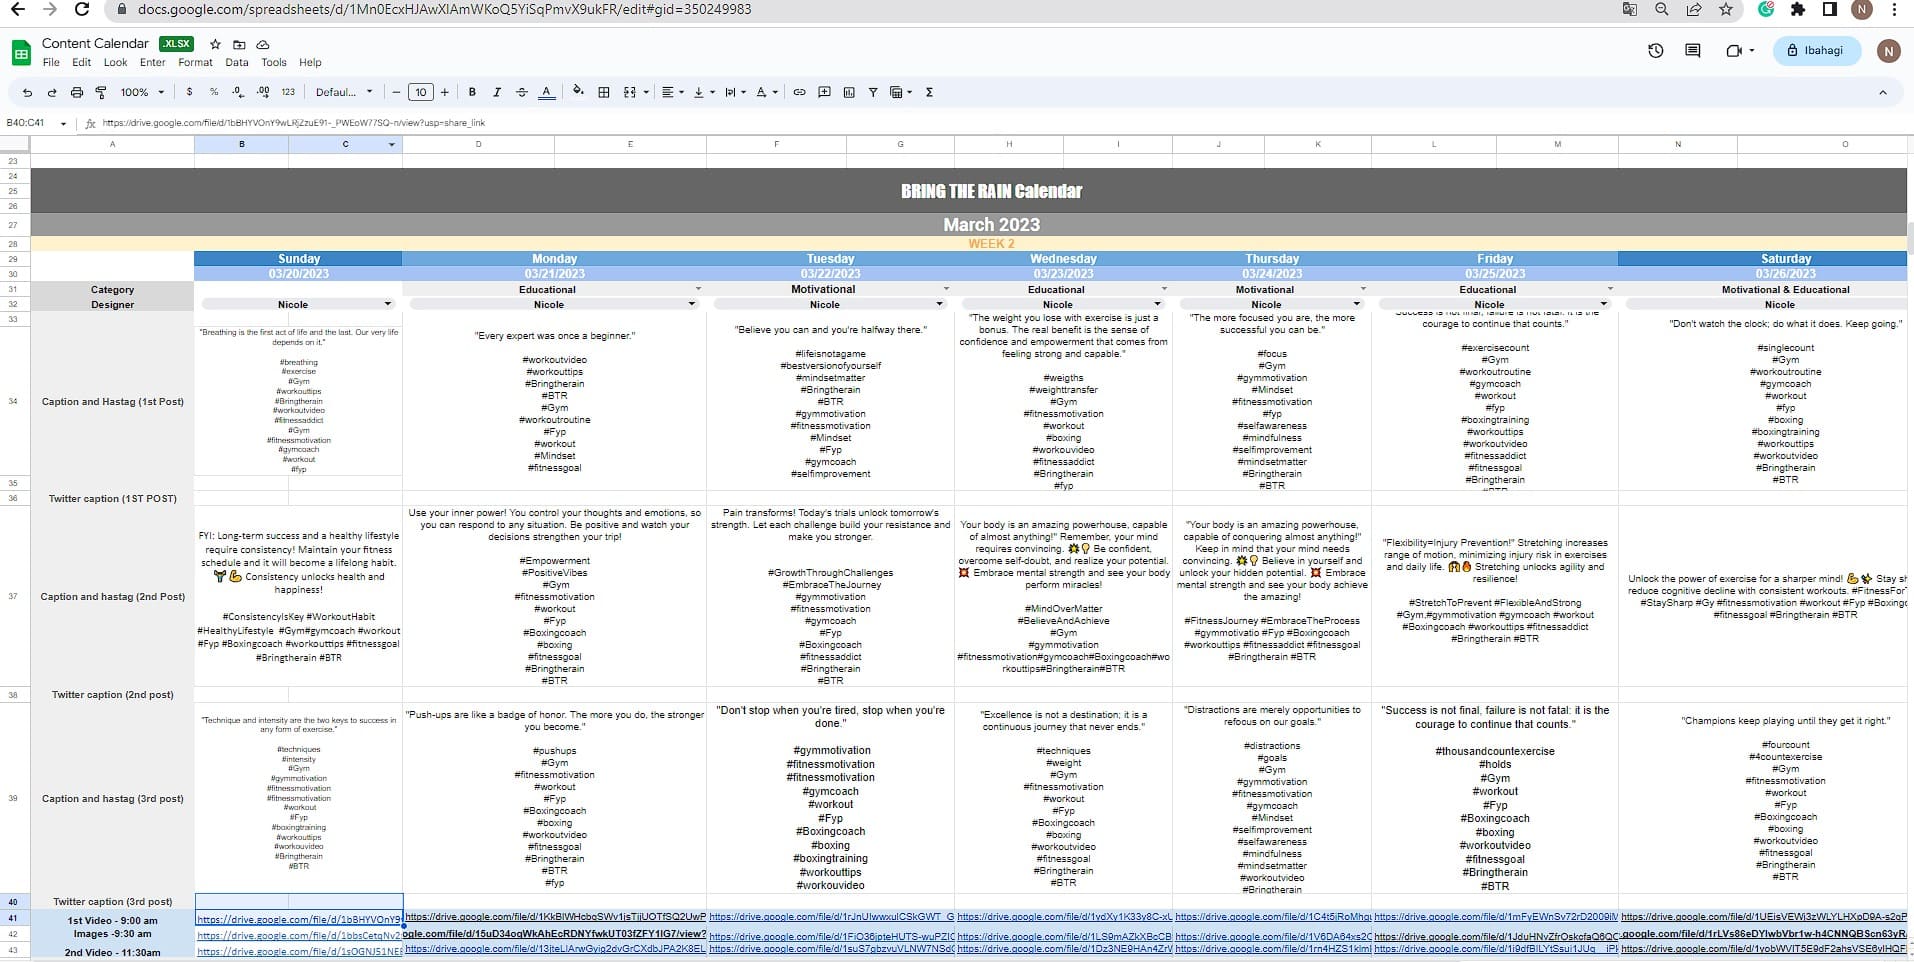Merge the selected cells

pos(630,92)
